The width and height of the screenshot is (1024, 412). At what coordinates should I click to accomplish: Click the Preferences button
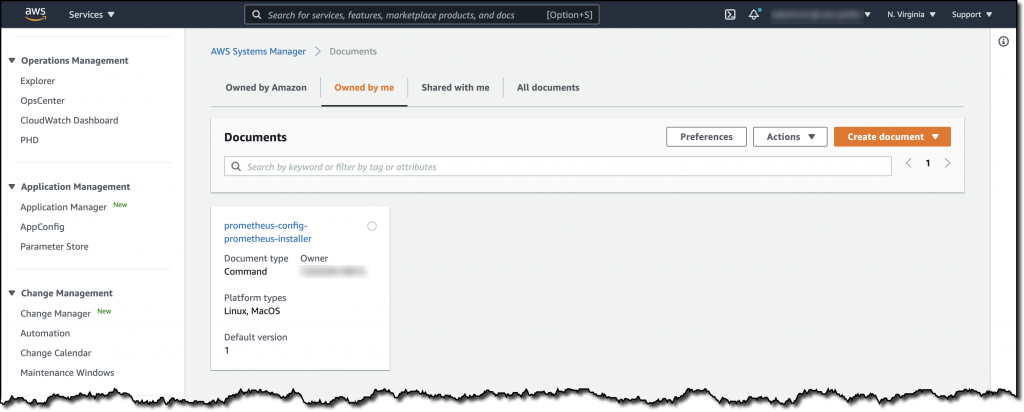(x=707, y=137)
